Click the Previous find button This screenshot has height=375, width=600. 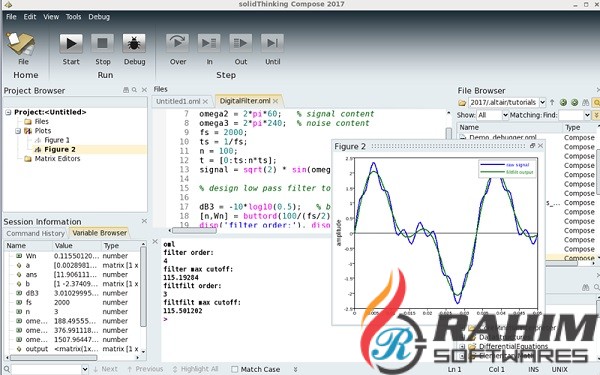pos(145,369)
